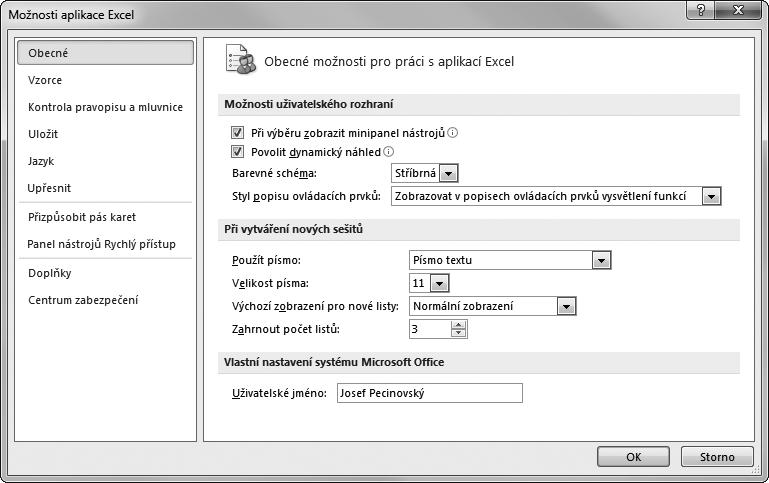Open Výchozí zobrazení pro nové listy dropdown
Screen dimensions: 769x483
(x=566, y=306)
